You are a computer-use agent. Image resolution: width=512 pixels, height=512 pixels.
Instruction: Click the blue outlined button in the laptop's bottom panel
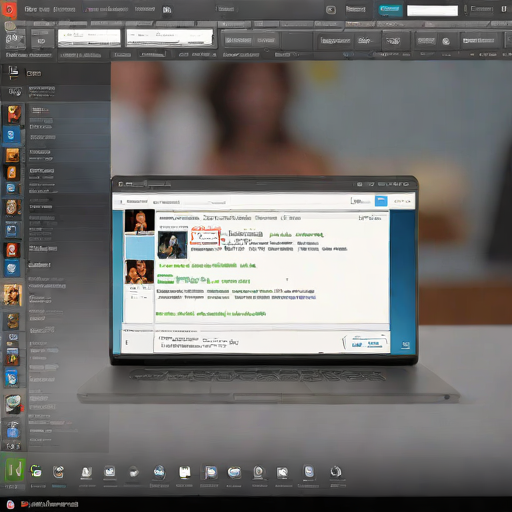[x=366, y=343]
